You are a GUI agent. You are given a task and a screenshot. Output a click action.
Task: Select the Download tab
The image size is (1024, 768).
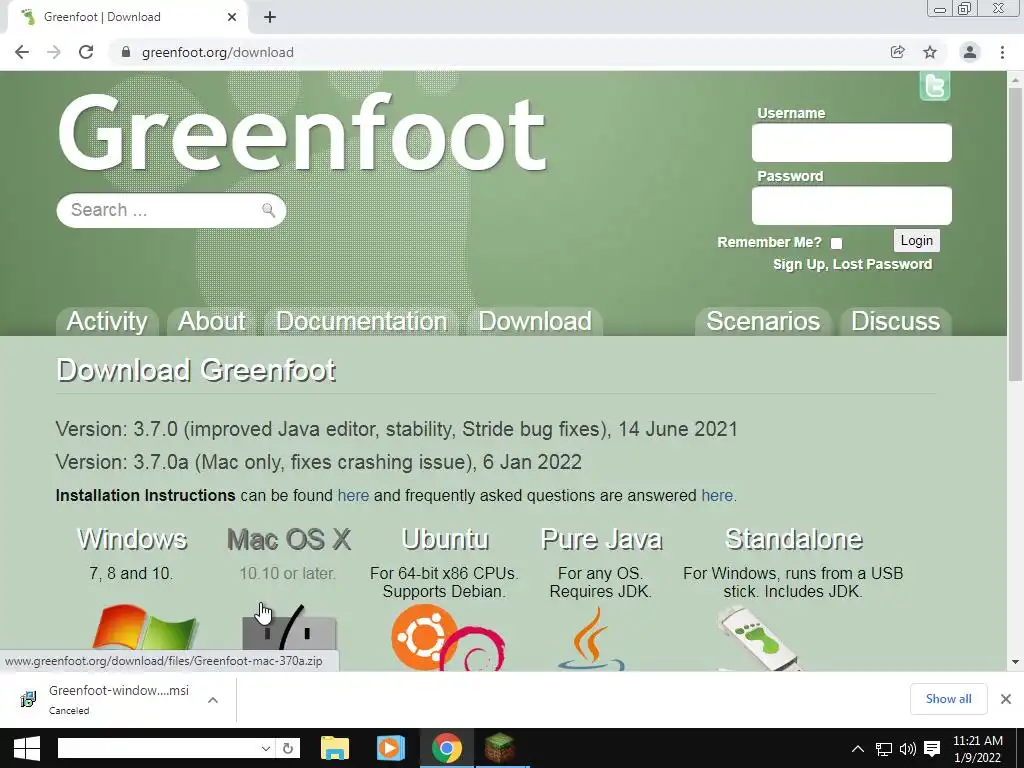coord(535,321)
